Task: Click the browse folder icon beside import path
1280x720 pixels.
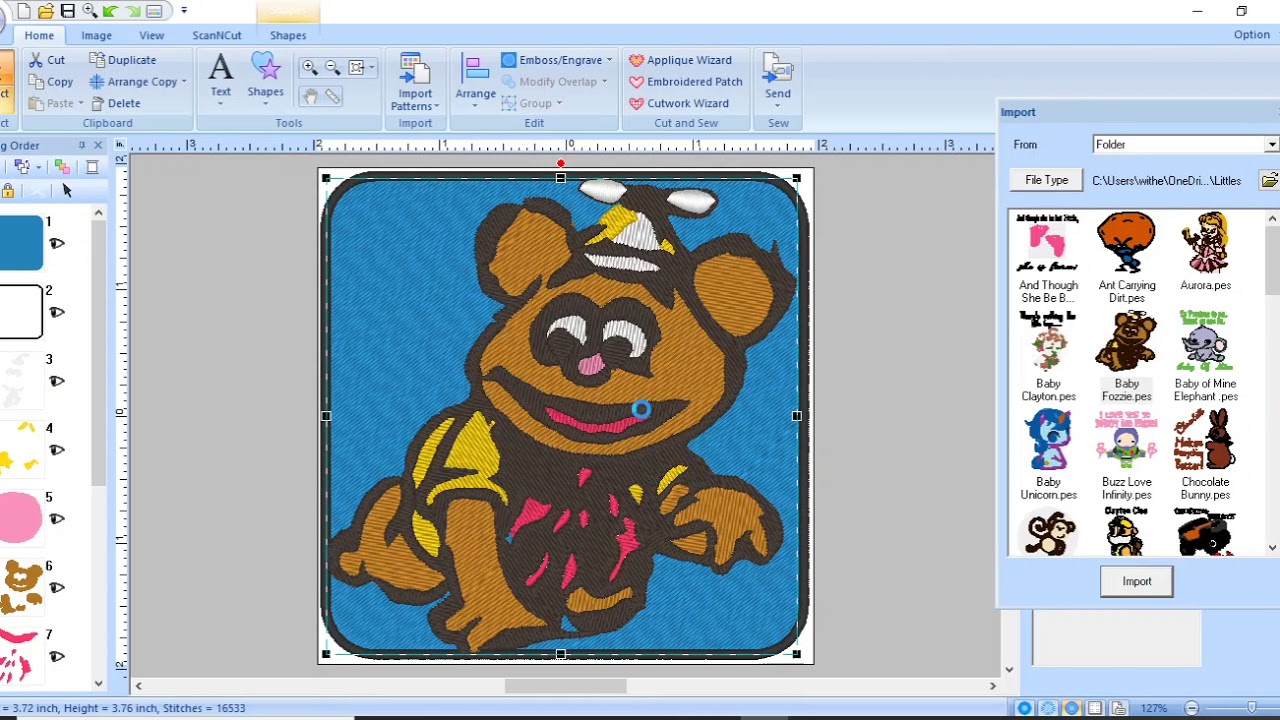Action: (x=1269, y=181)
